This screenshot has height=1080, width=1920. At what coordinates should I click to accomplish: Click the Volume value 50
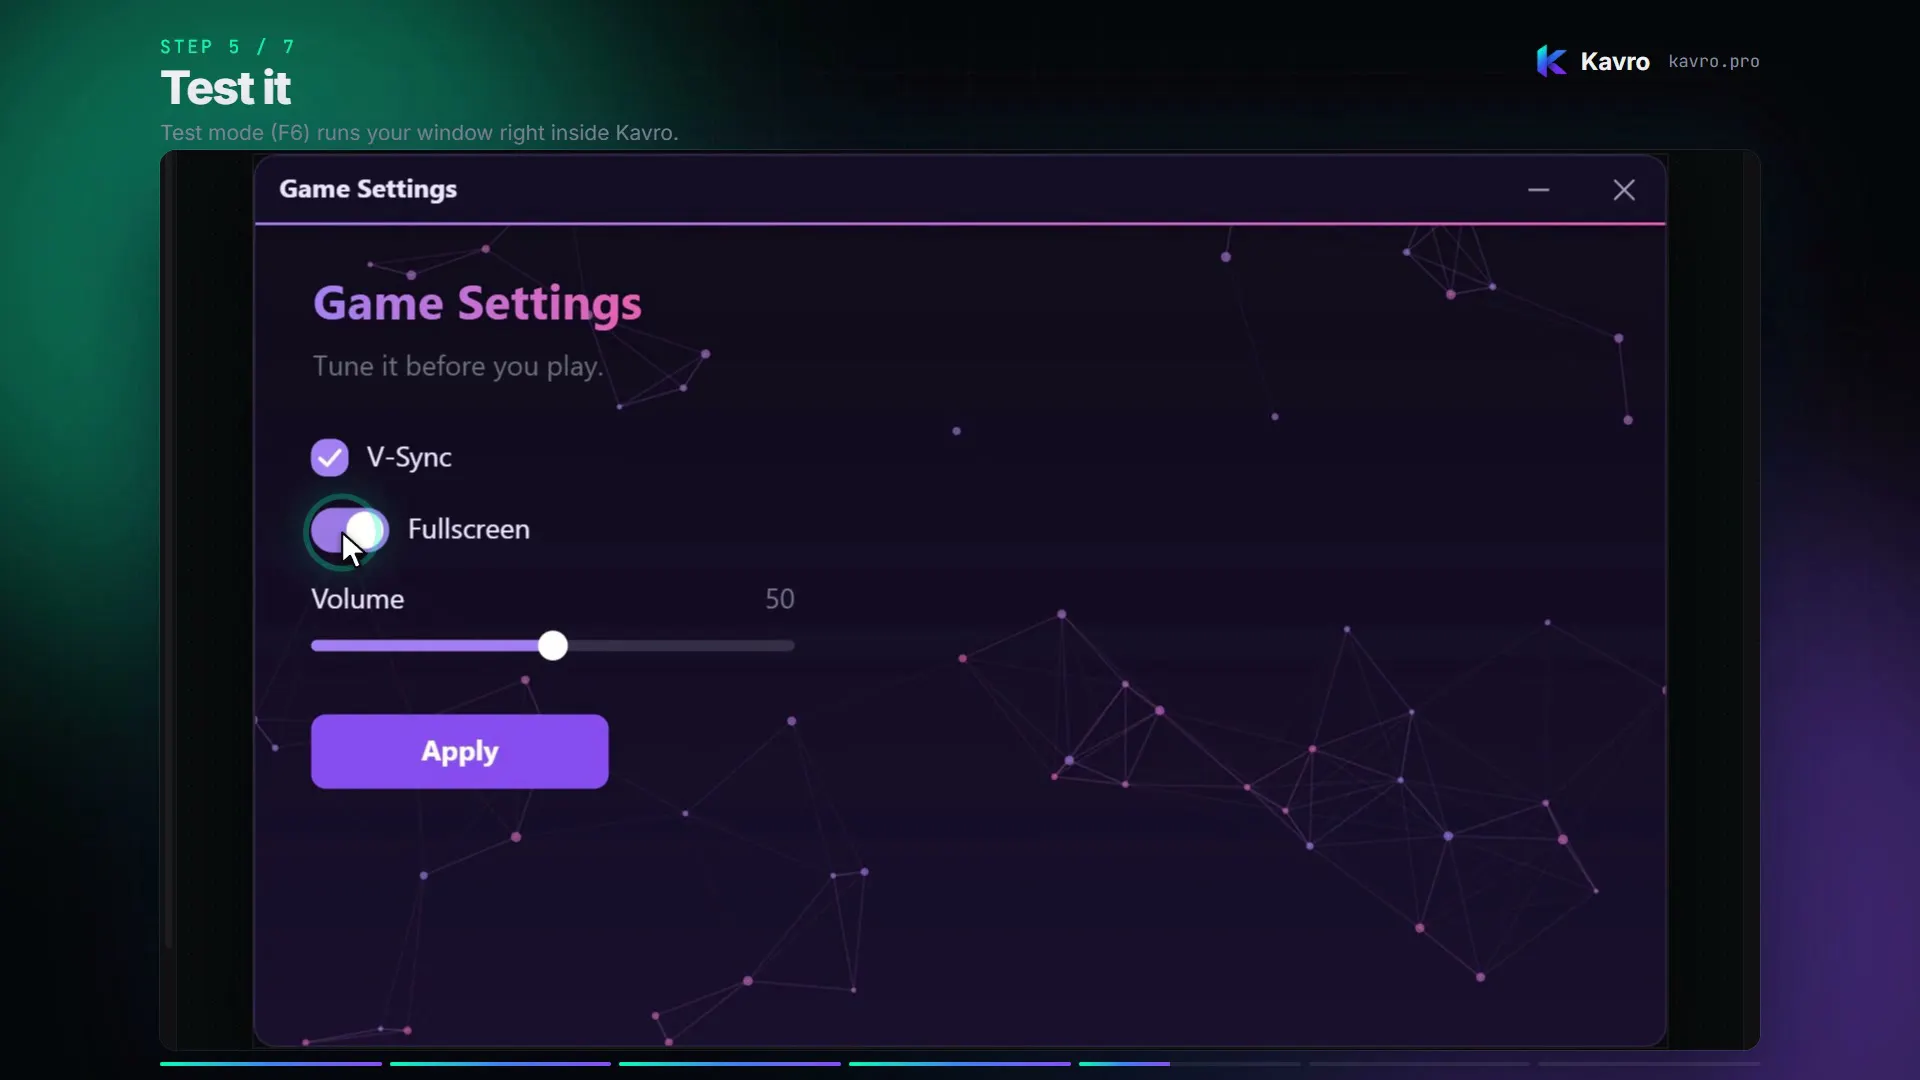[779, 599]
